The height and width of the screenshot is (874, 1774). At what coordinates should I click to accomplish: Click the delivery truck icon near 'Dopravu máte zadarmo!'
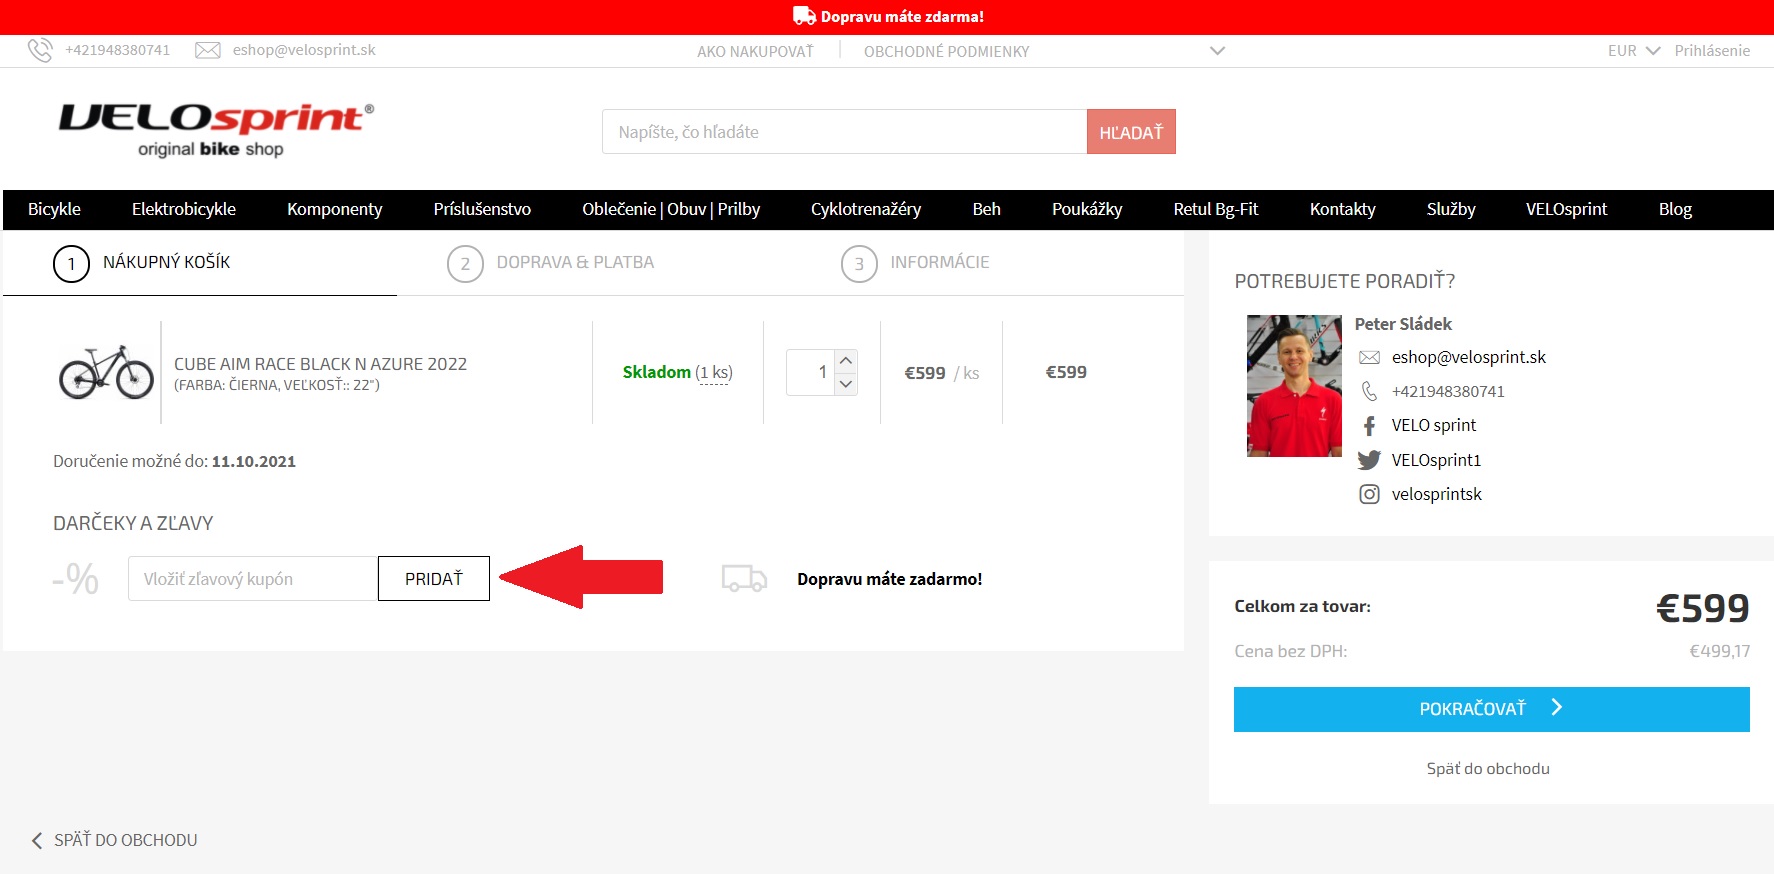(x=744, y=578)
